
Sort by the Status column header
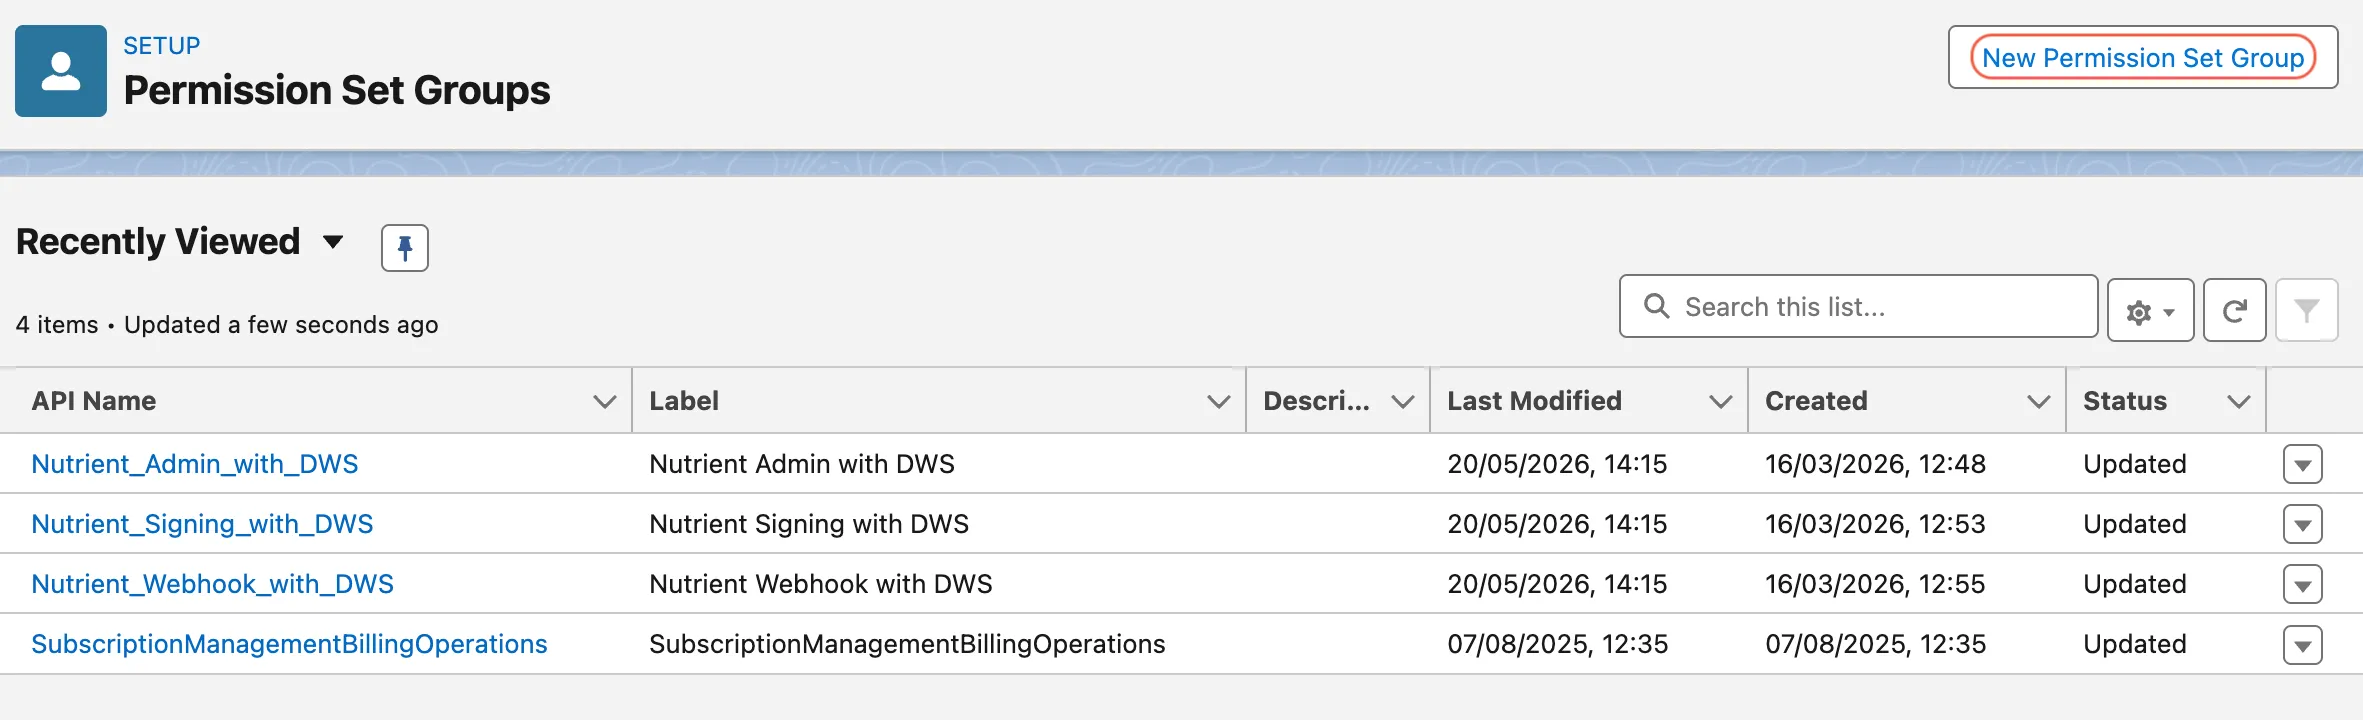[x=2125, y=401]
